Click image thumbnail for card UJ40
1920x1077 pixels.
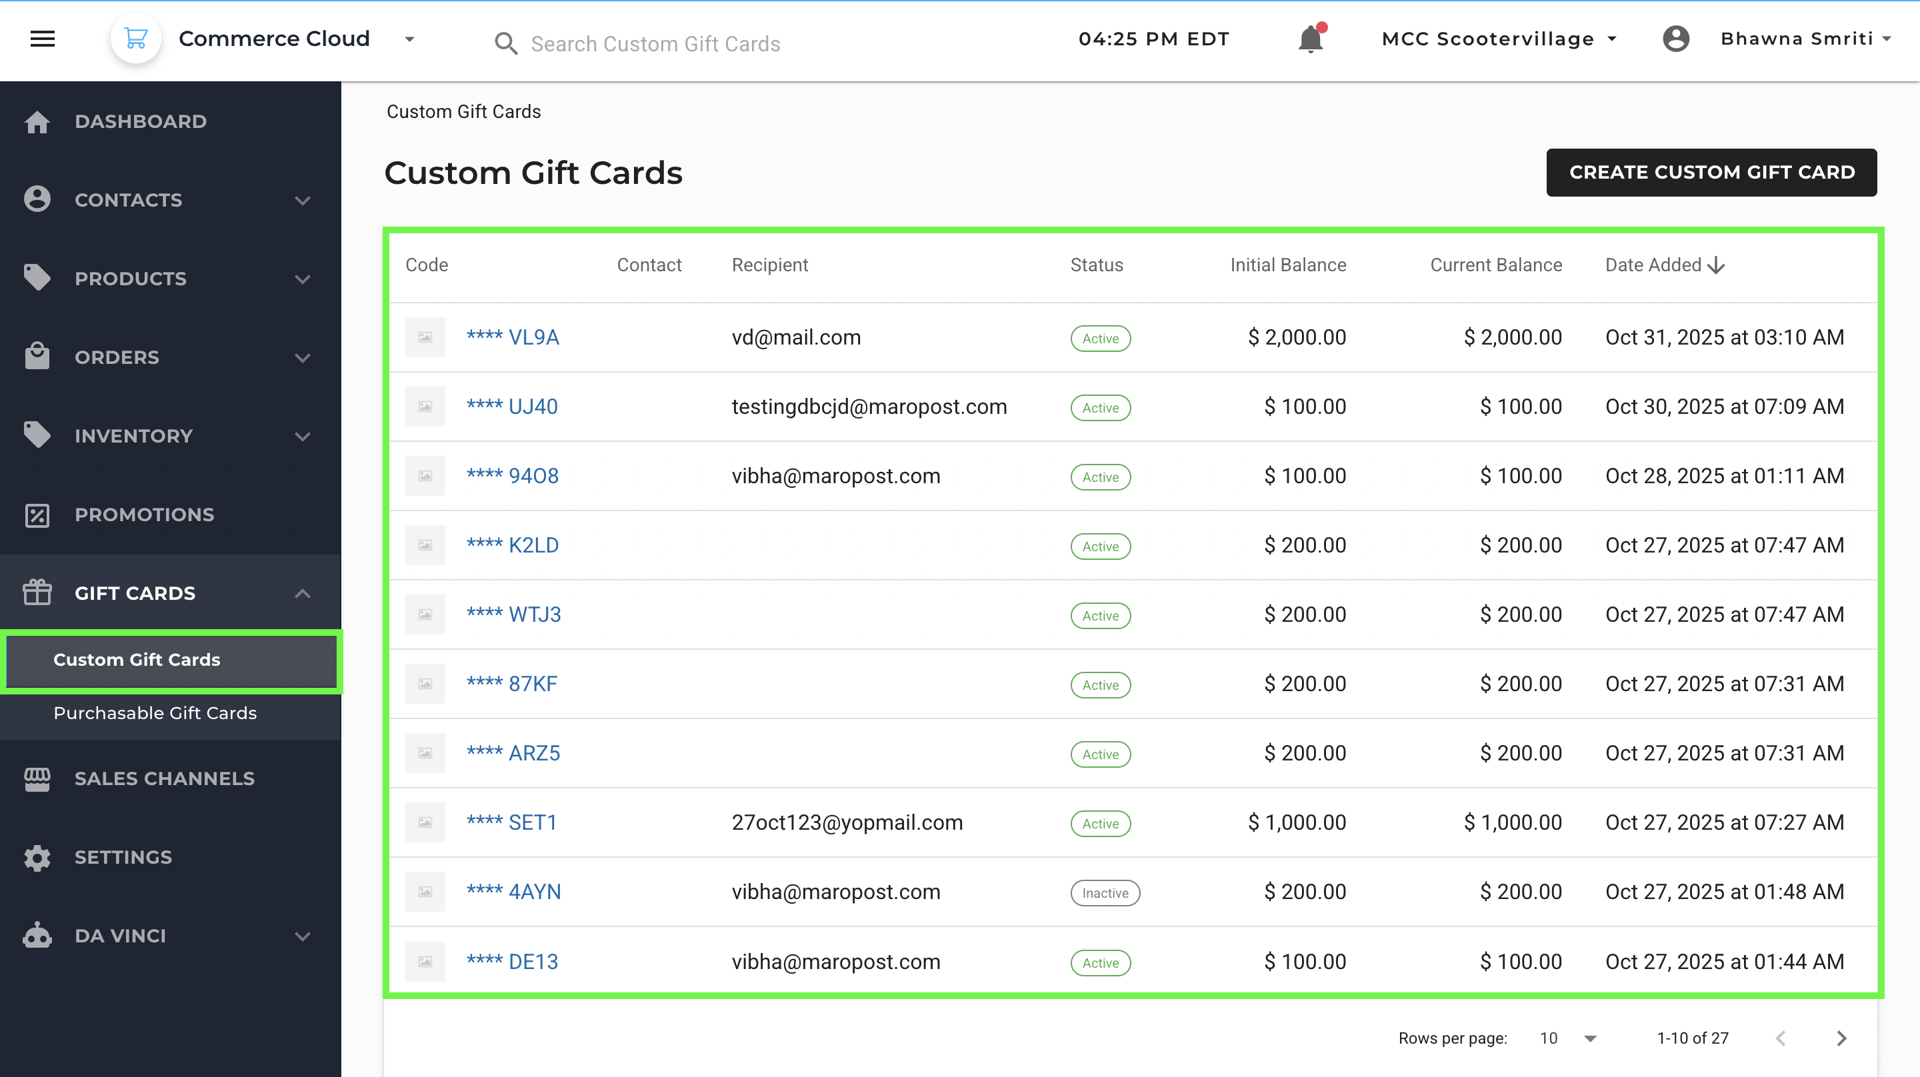click(x=425, y=407)
